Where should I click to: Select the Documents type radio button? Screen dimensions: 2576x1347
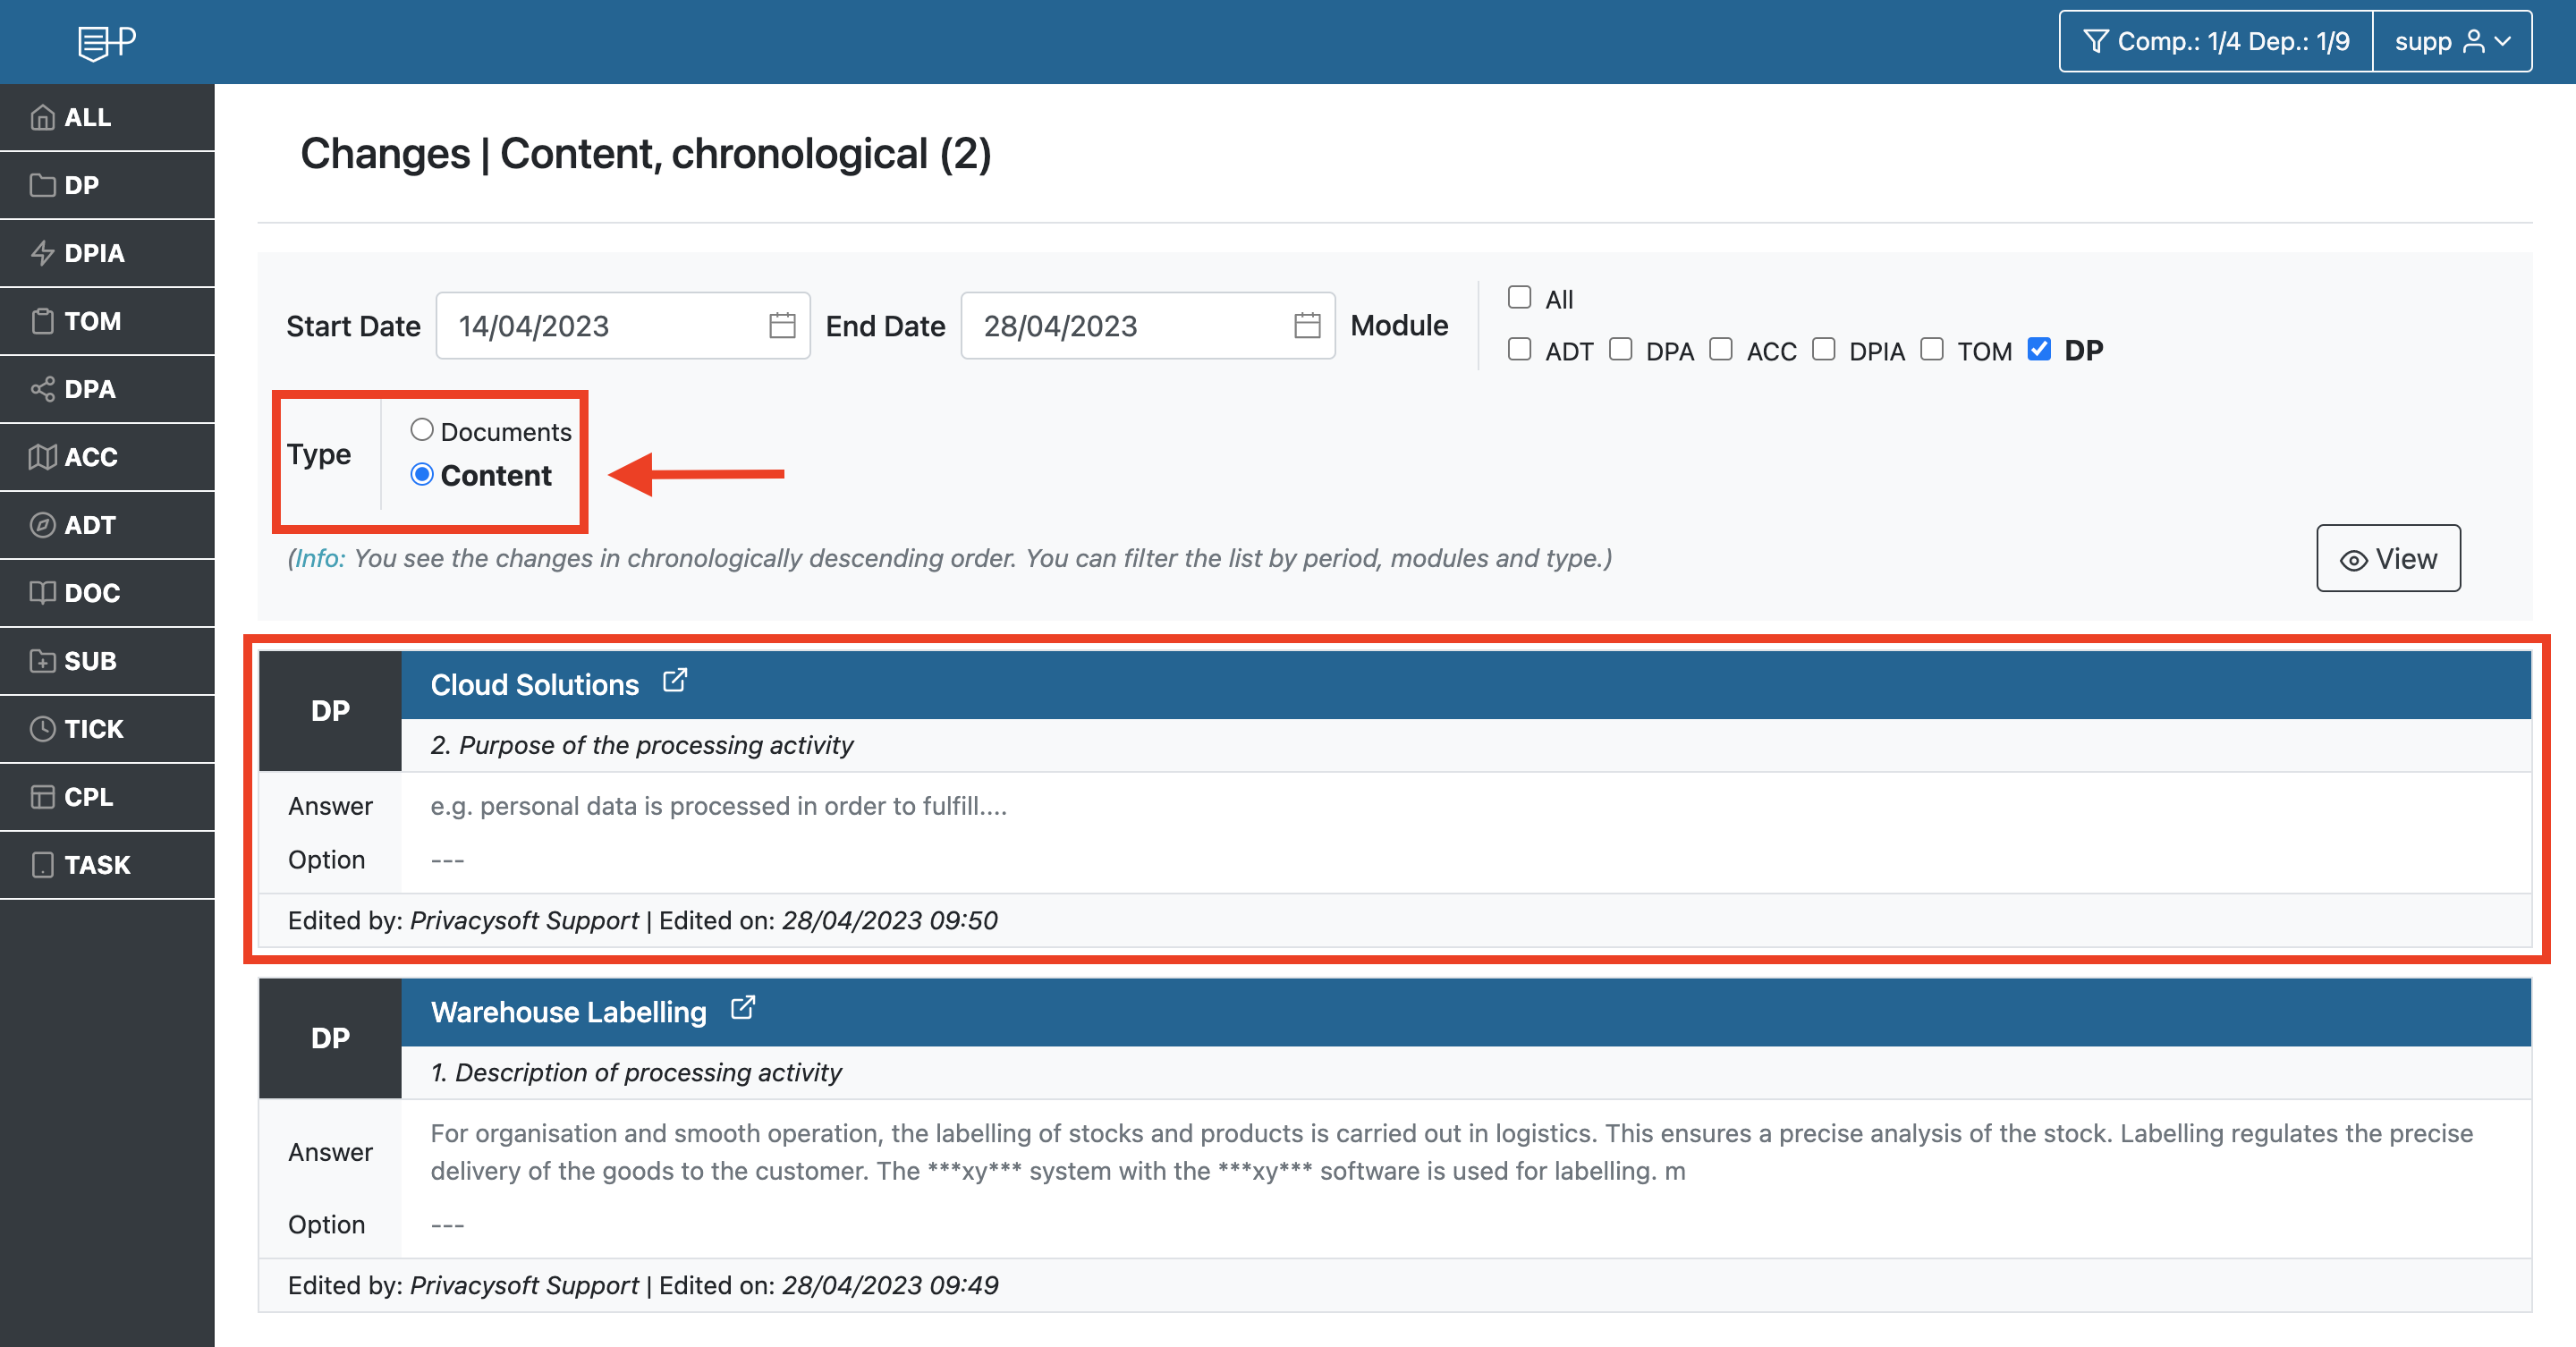click(x=422, y=430)
